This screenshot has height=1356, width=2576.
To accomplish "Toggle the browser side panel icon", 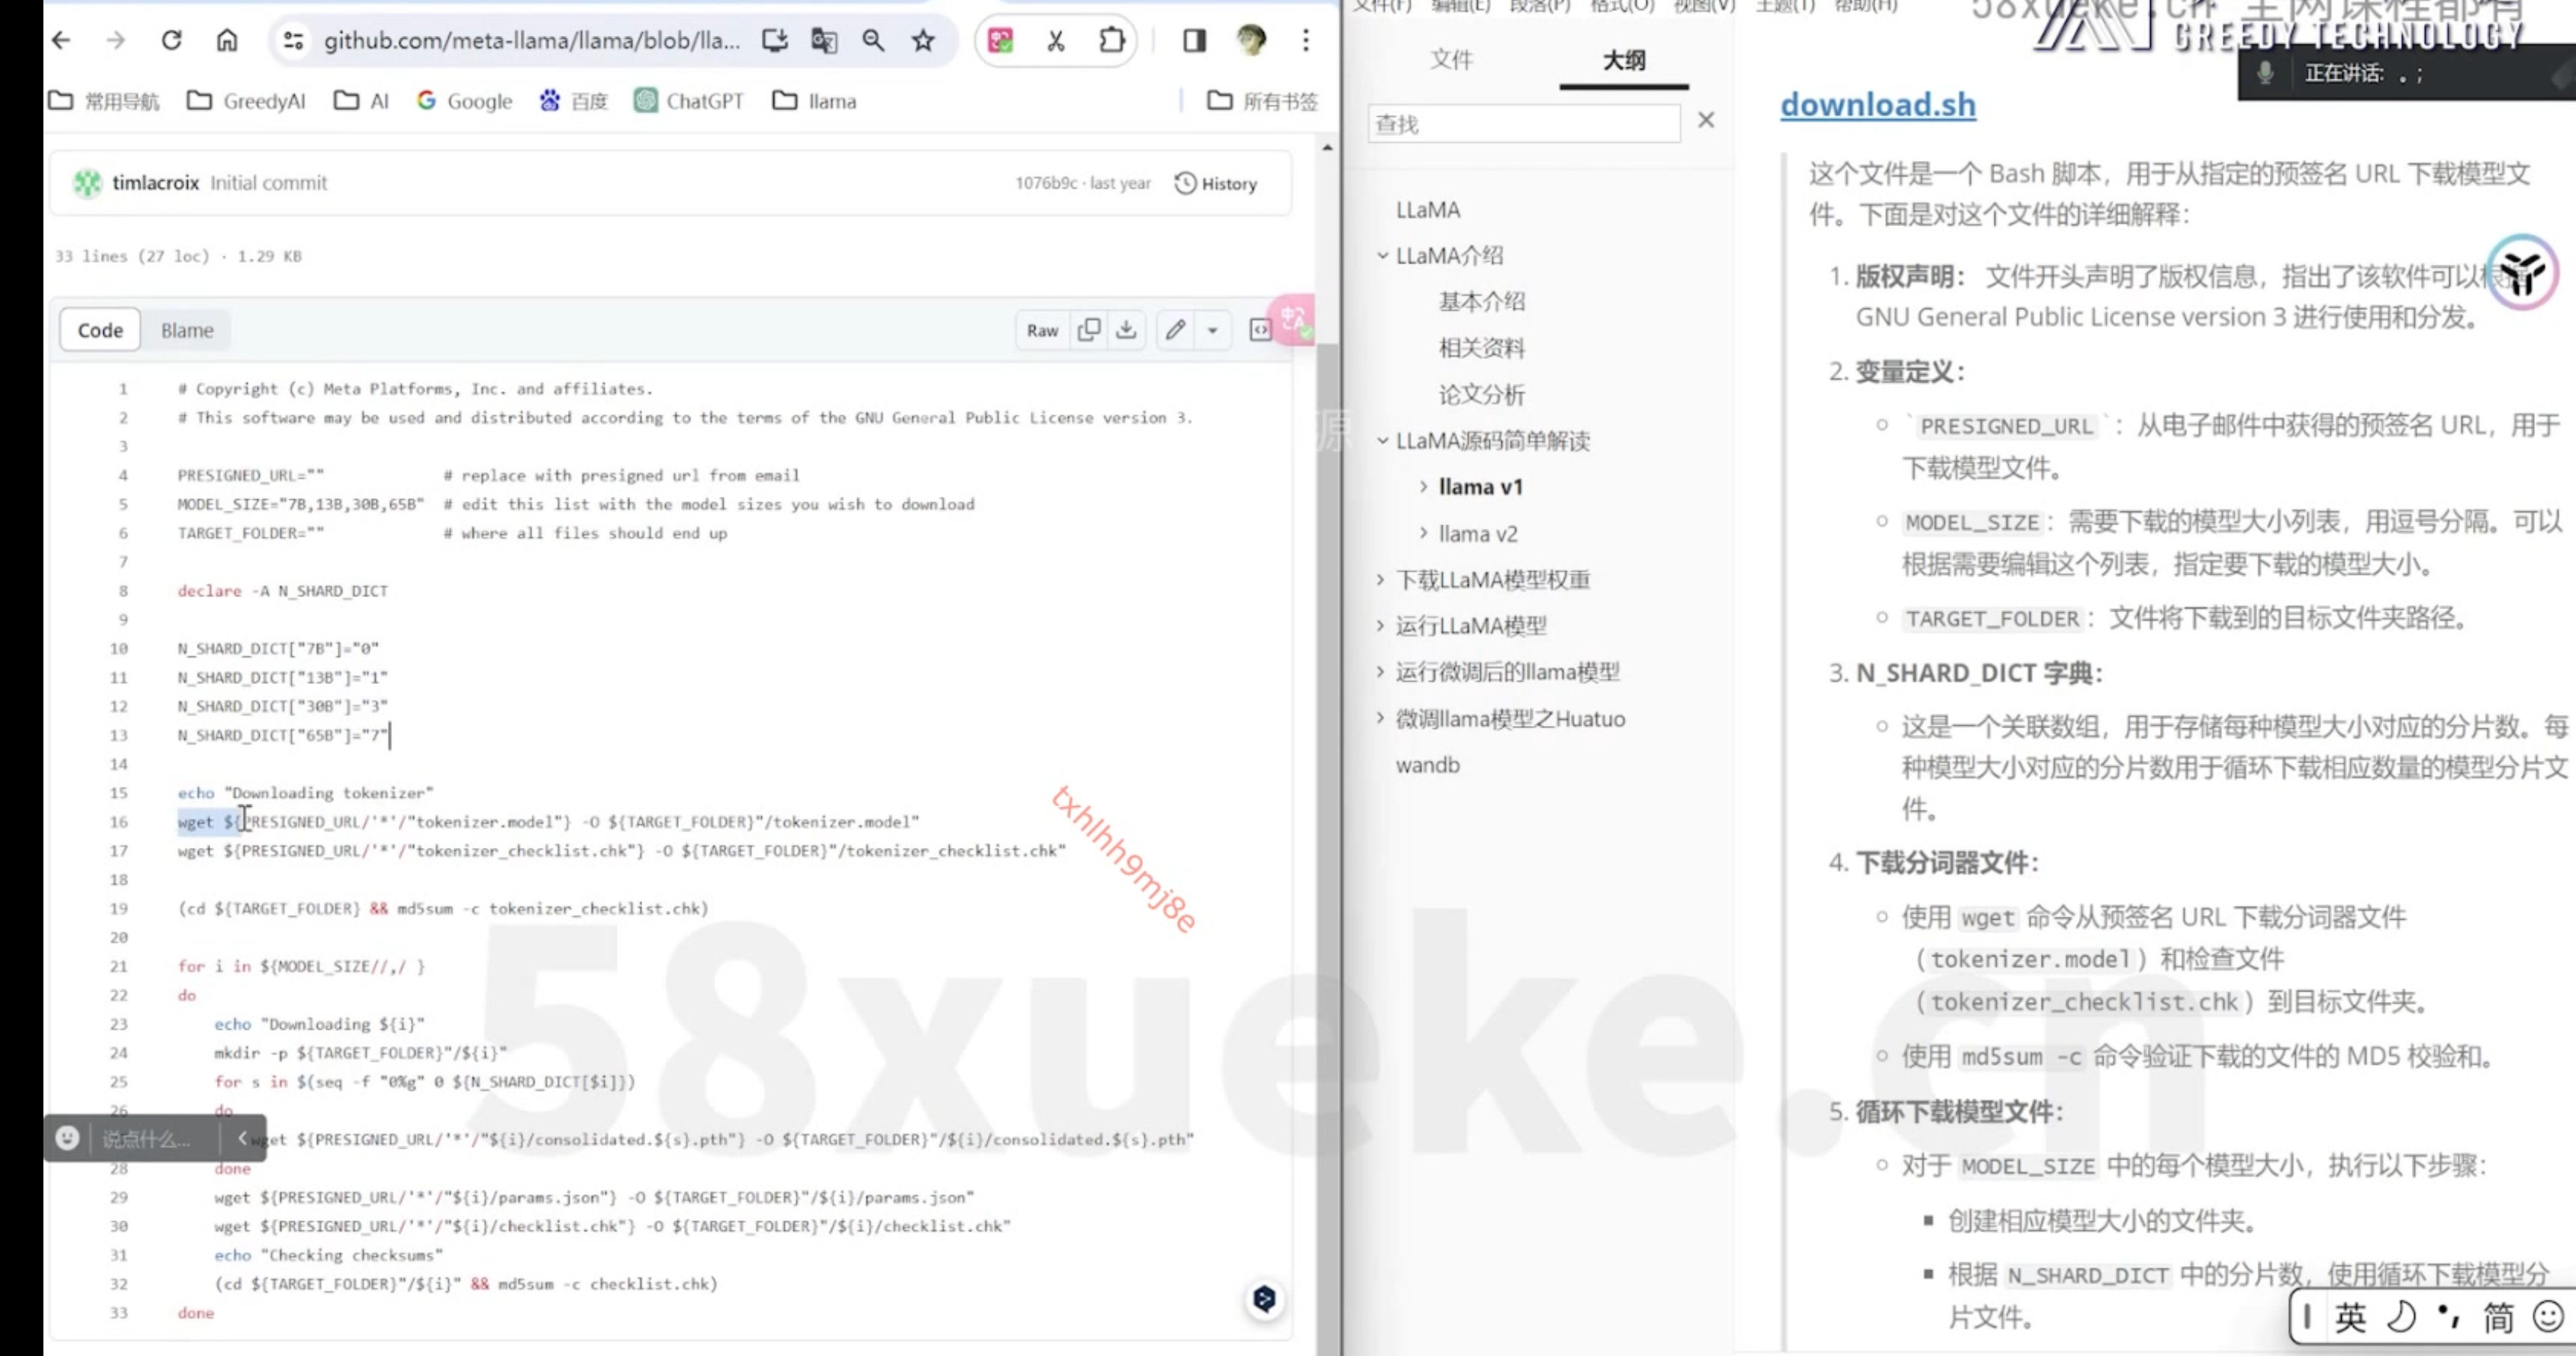I will (x=1194, y=41).
